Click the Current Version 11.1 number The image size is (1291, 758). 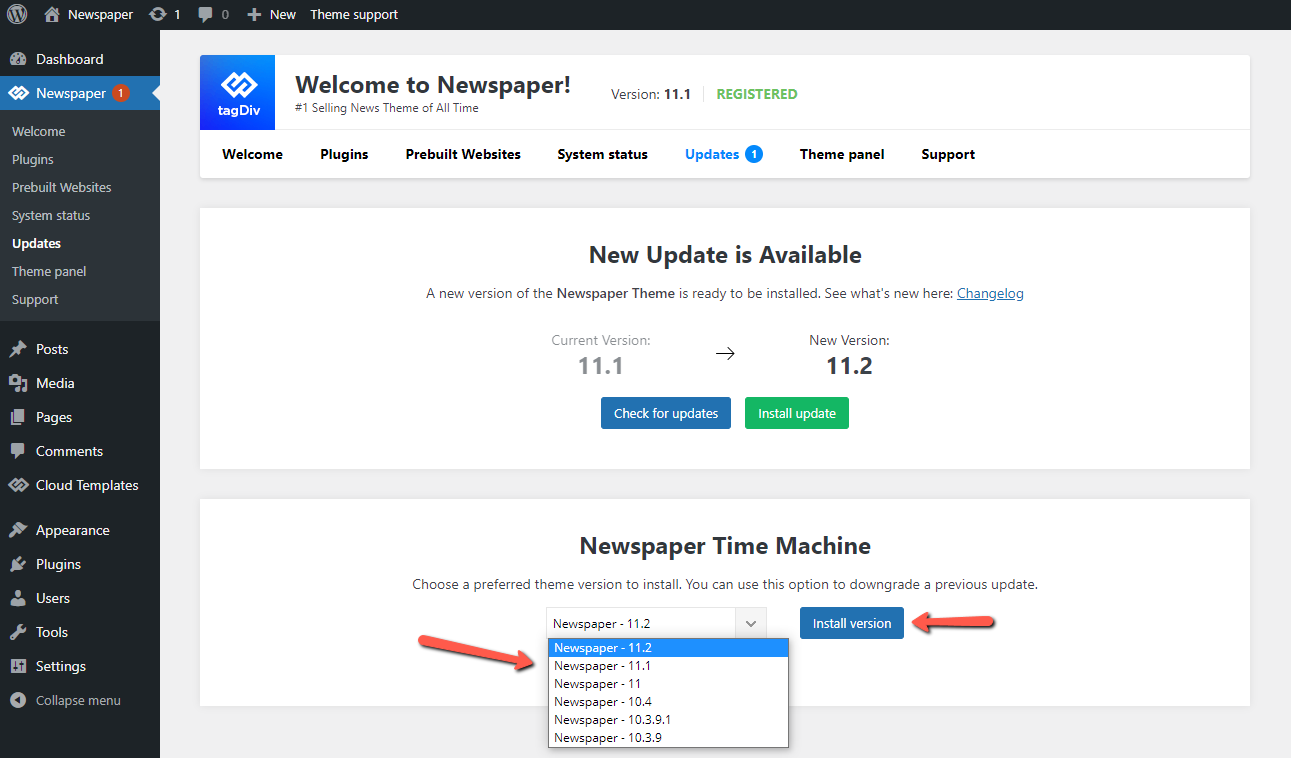pos(601,366)
